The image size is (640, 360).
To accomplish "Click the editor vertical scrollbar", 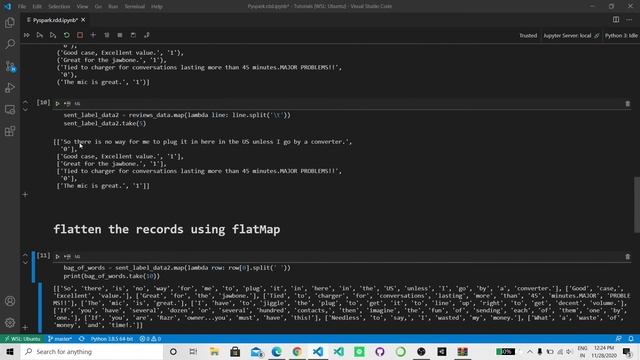I will click(637, 204).
